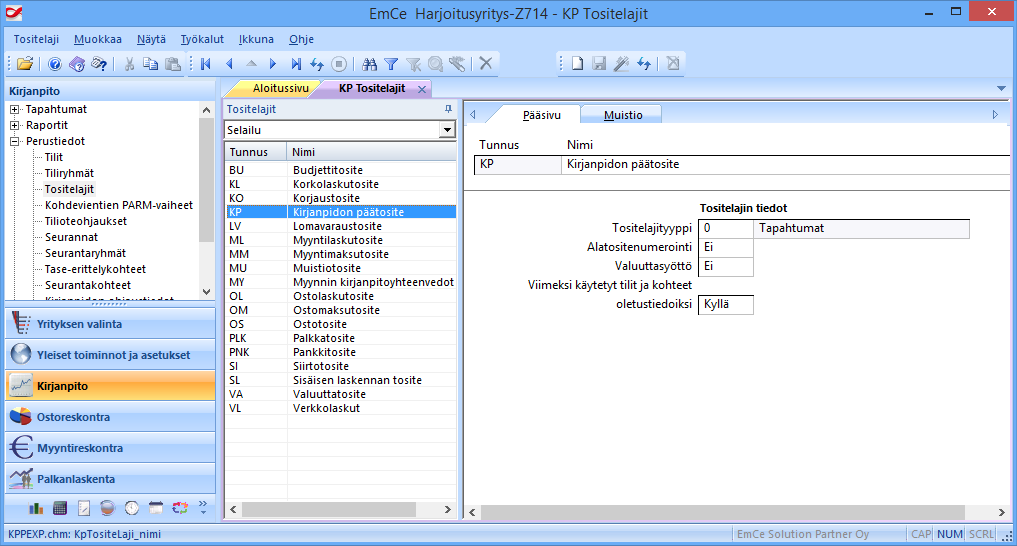This screenshot has height=546, width=1017.
Task: Expand the Raportit tree node
Action: (x=14, y=125)
